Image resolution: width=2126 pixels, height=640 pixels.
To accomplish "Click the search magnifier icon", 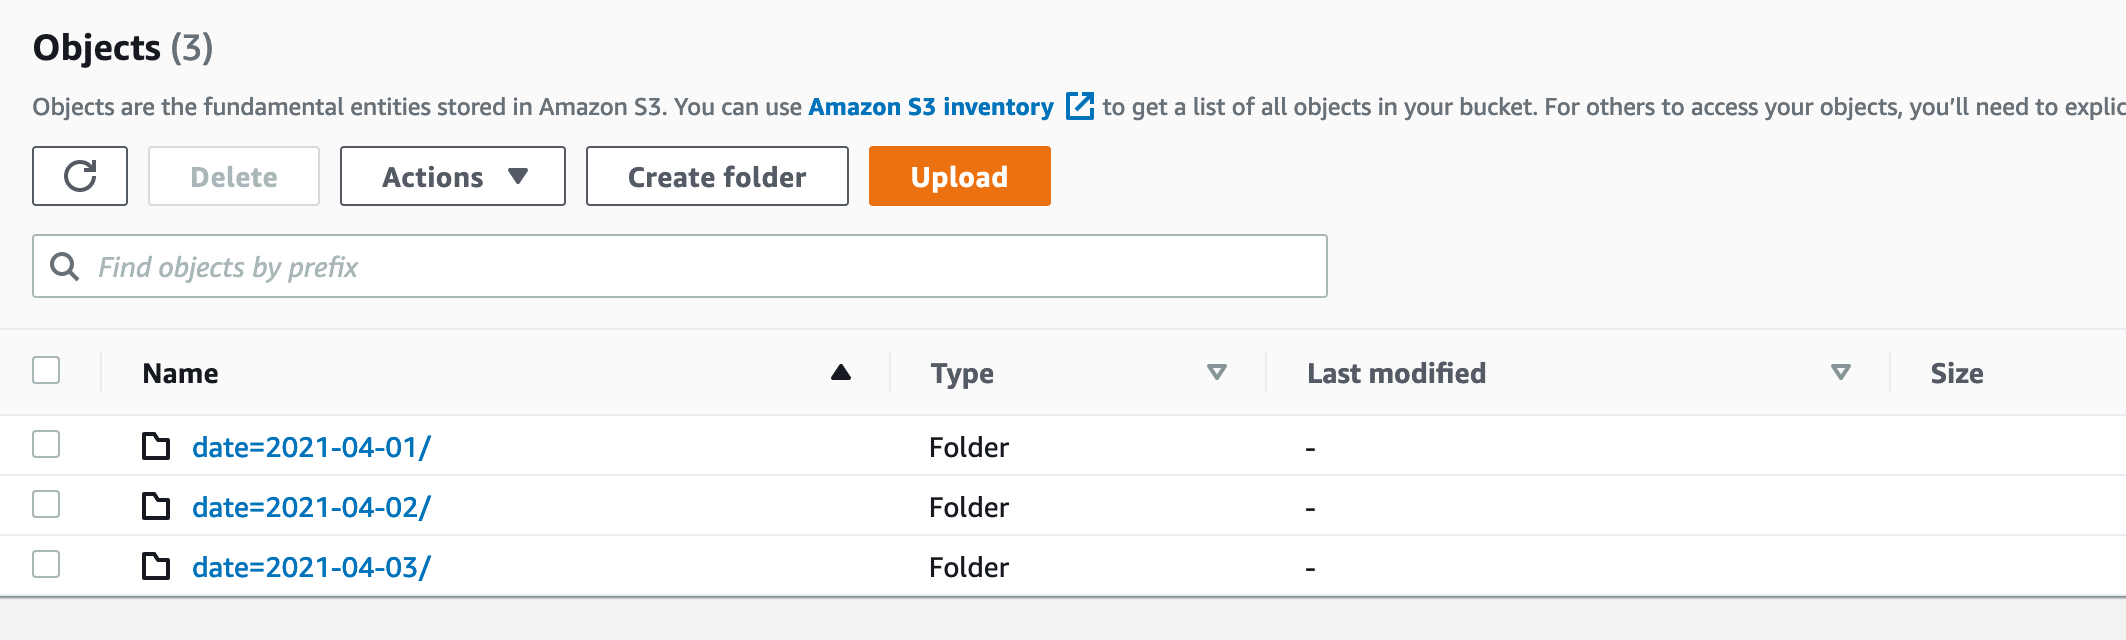I will click(x=65, y=266).
